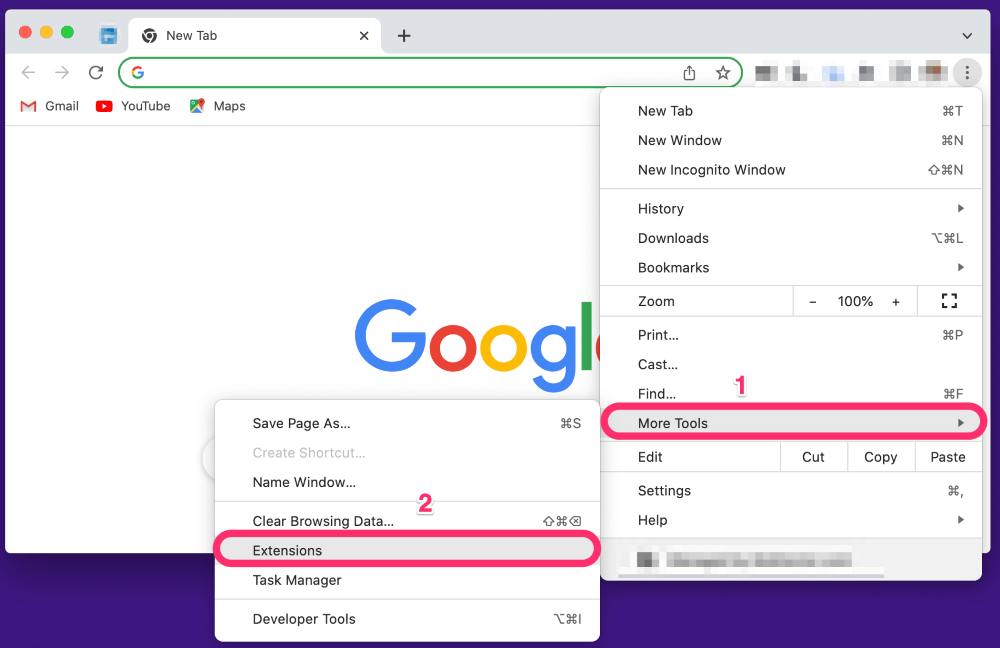Select Print... from the menu

point(791,335)
